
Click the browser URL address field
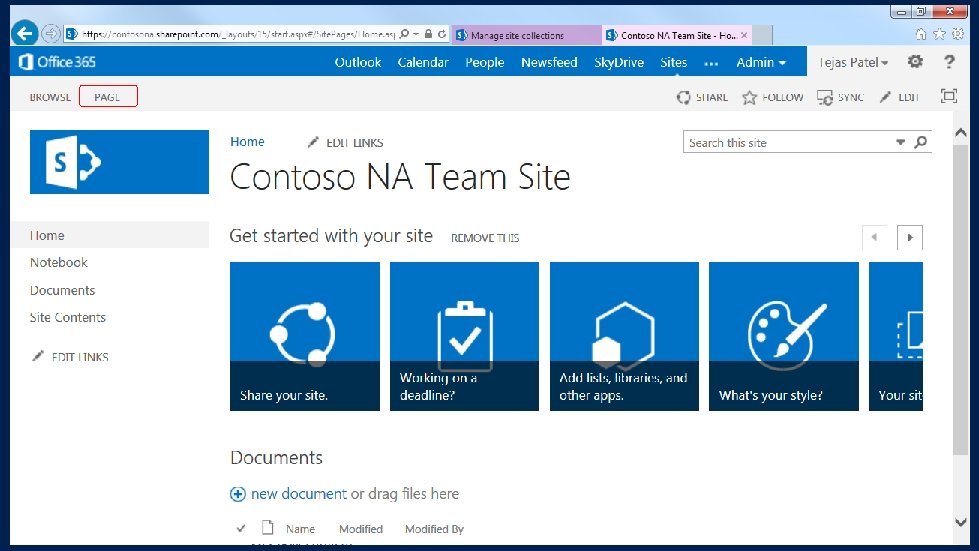(x=239, y=34)
